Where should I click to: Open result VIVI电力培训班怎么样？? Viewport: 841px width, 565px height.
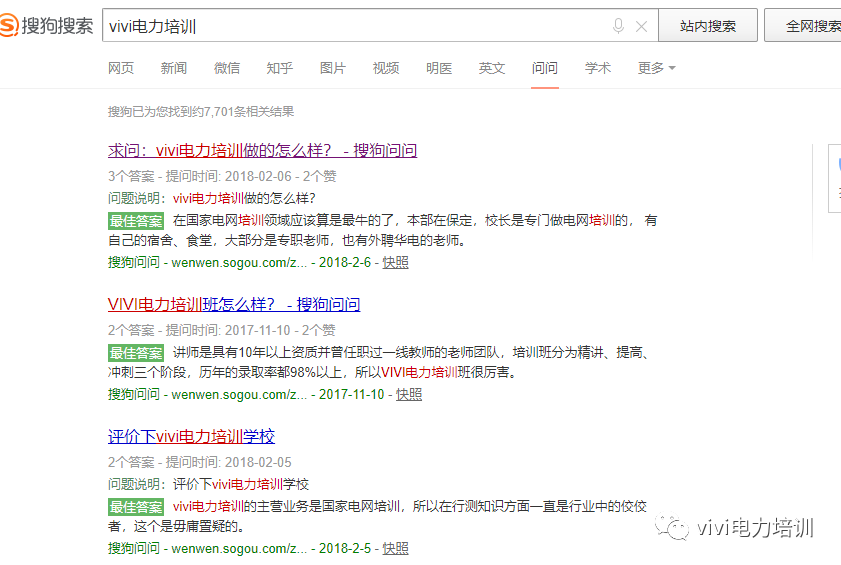click(234, 304)
